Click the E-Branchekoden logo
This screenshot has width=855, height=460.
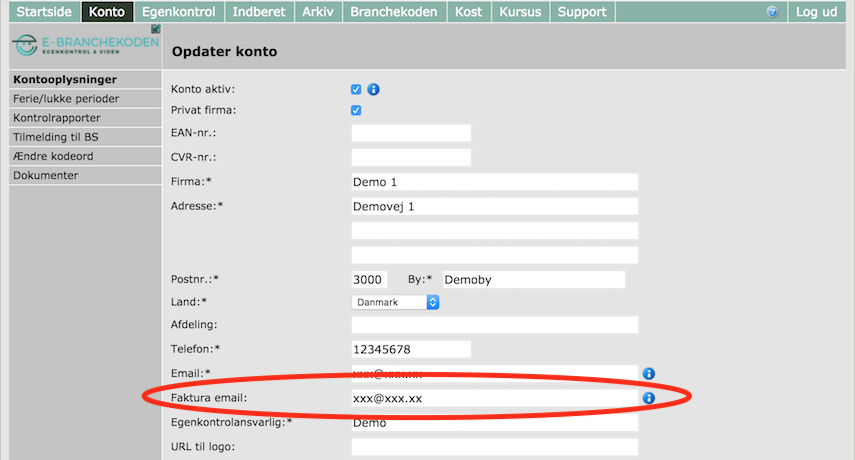(x=86, y=45)
